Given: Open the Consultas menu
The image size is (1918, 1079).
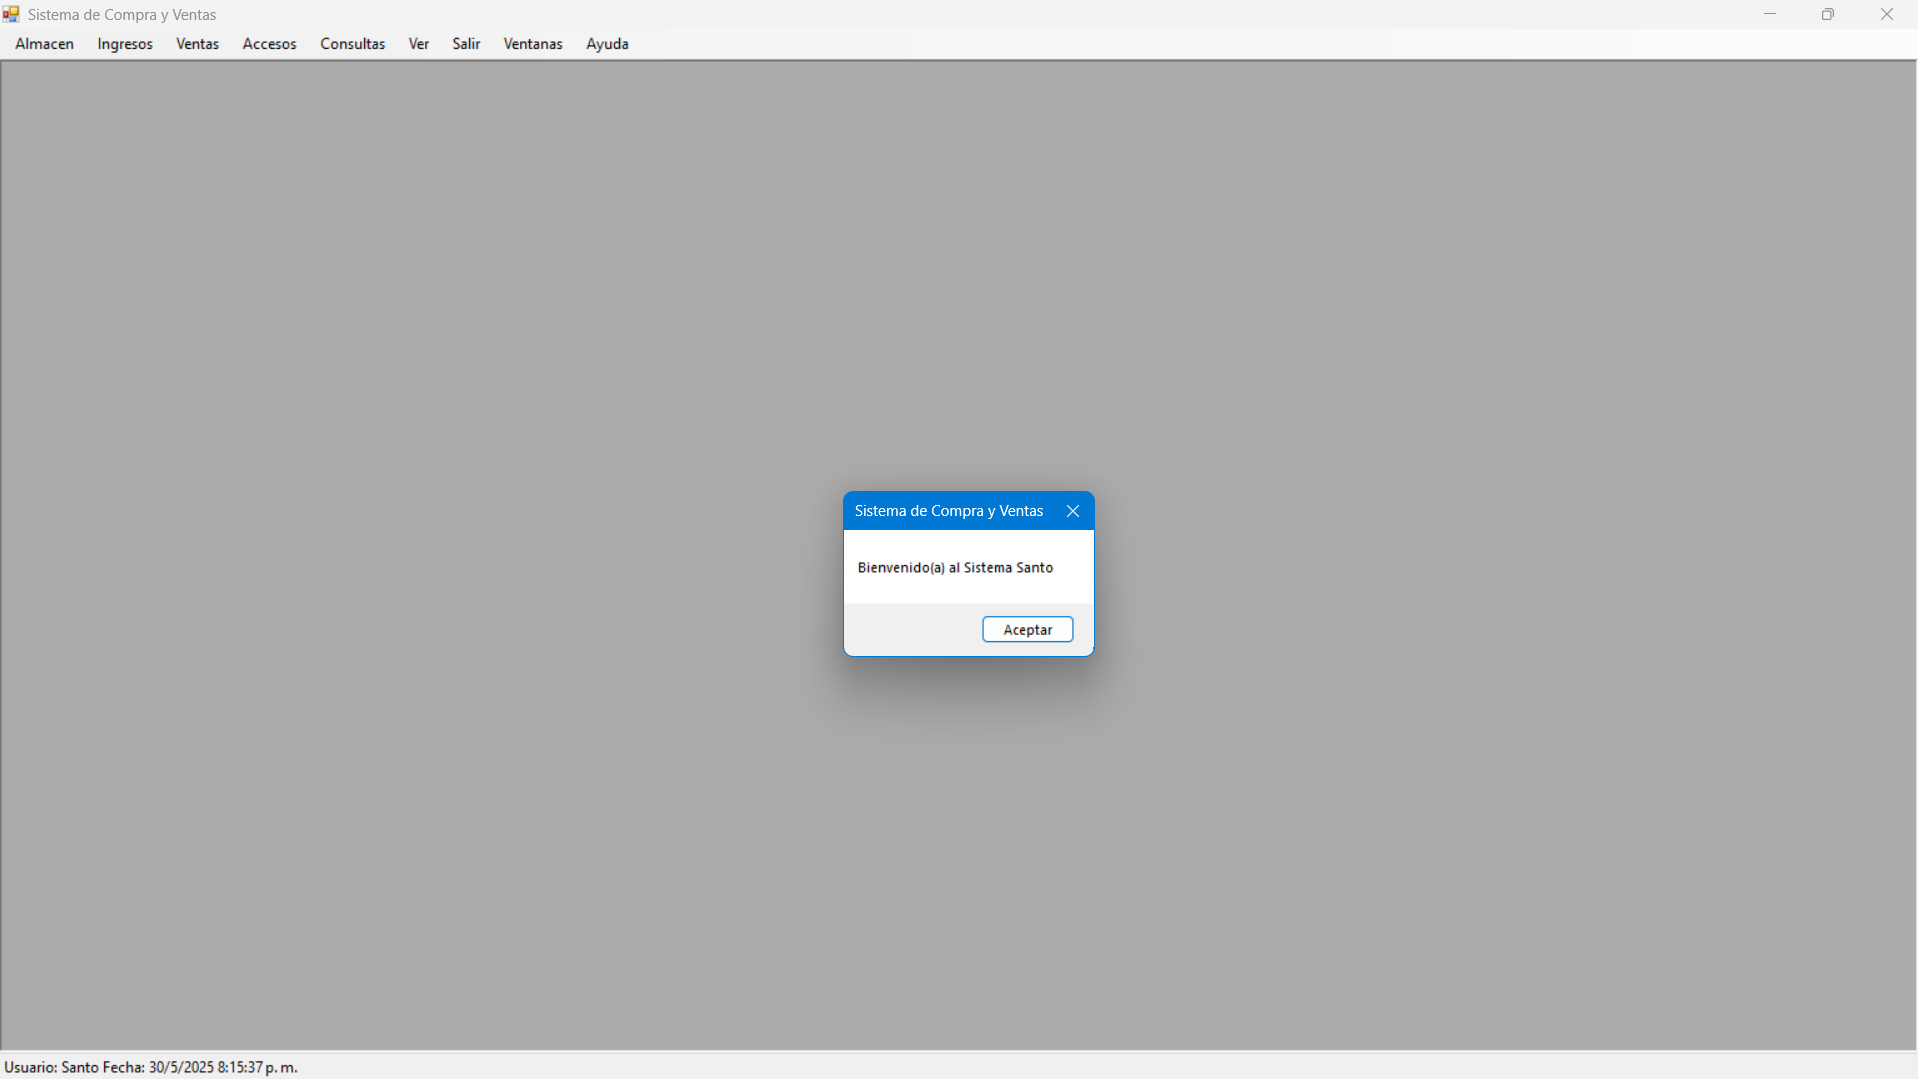Looking at the screenshot, I should pos(352,44).
